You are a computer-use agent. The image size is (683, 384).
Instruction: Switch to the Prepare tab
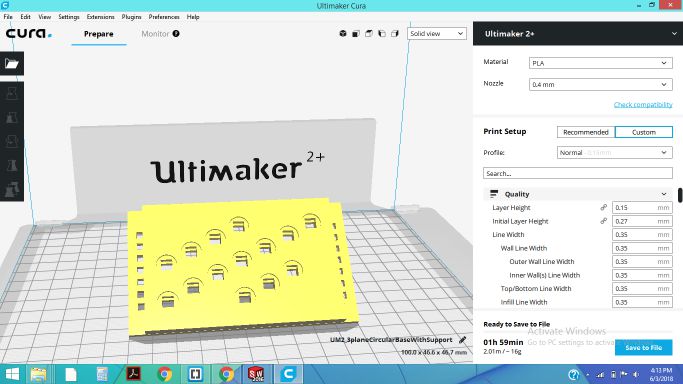(x=99, y=34)
